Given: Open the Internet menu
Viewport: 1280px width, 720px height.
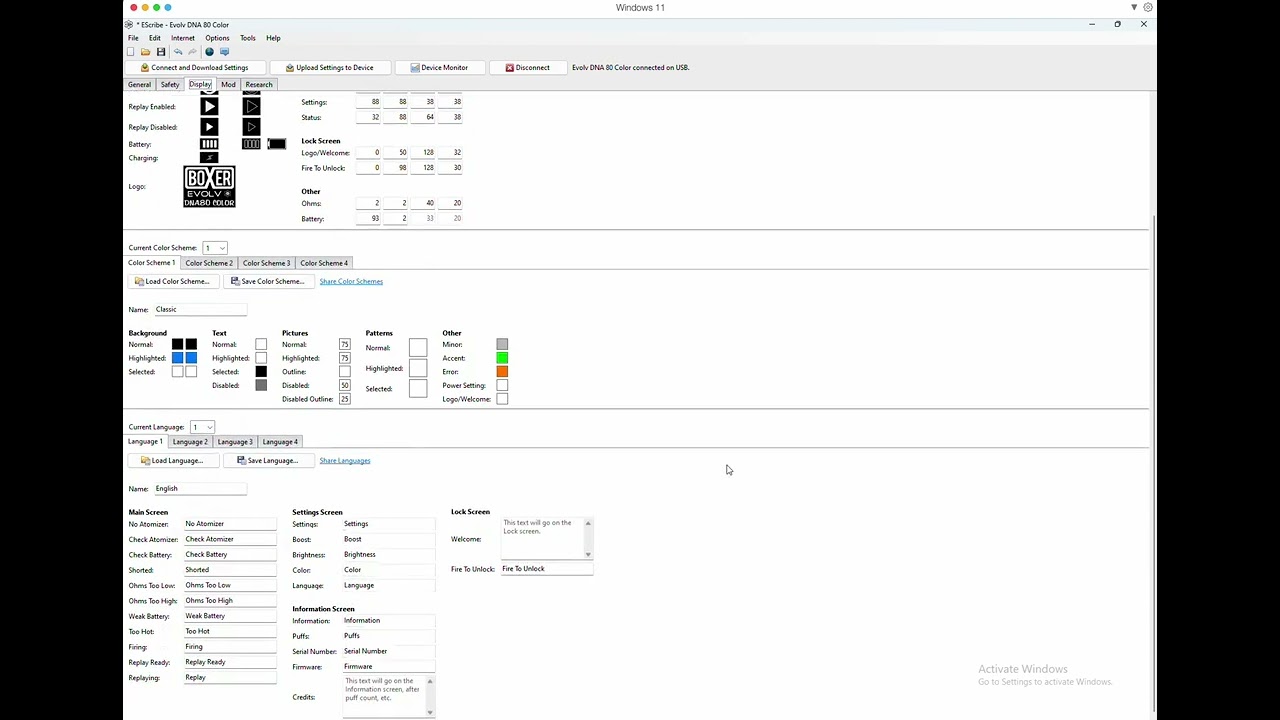Looking at the screenshot, I should (x=183, y=38).
